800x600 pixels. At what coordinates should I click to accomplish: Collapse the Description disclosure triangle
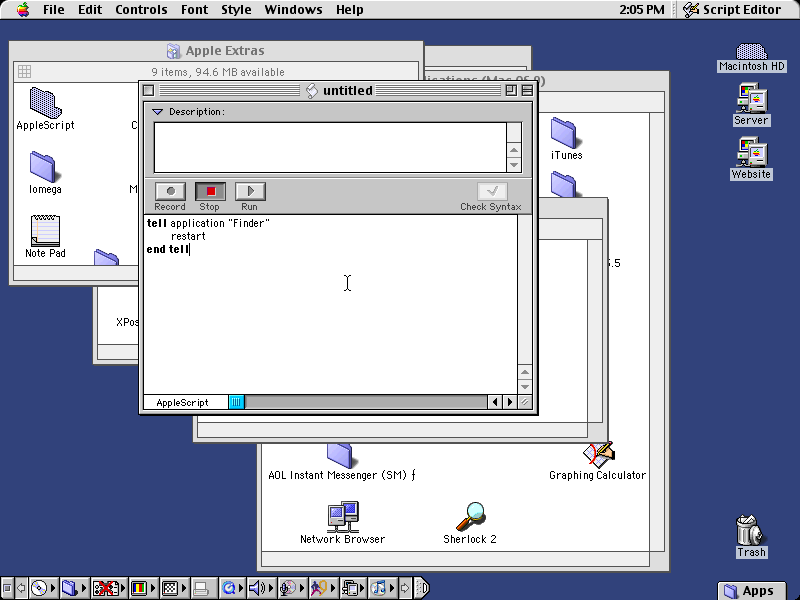click(x=157, y=112)
